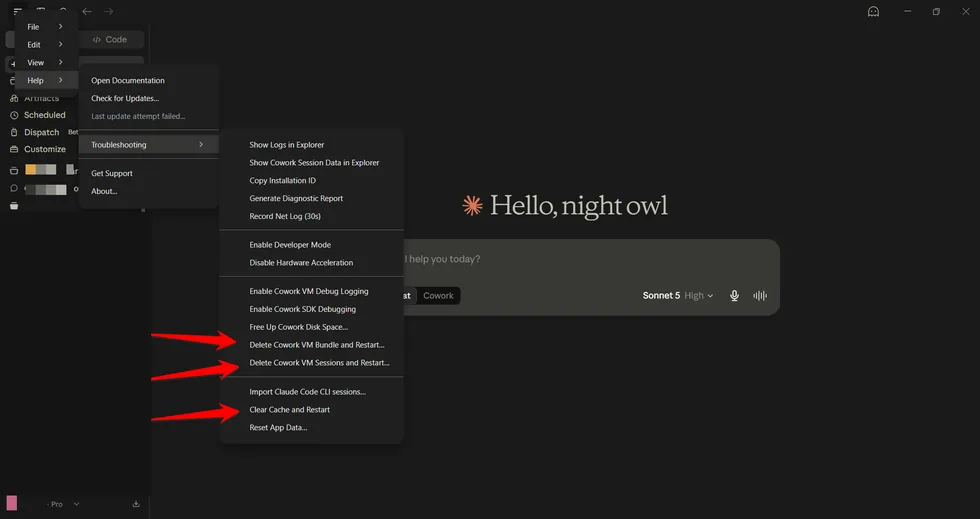This screenshot has height=519, width=980.
Task: Expand the File submenu arrow
Action: click(x=61, y=27)
